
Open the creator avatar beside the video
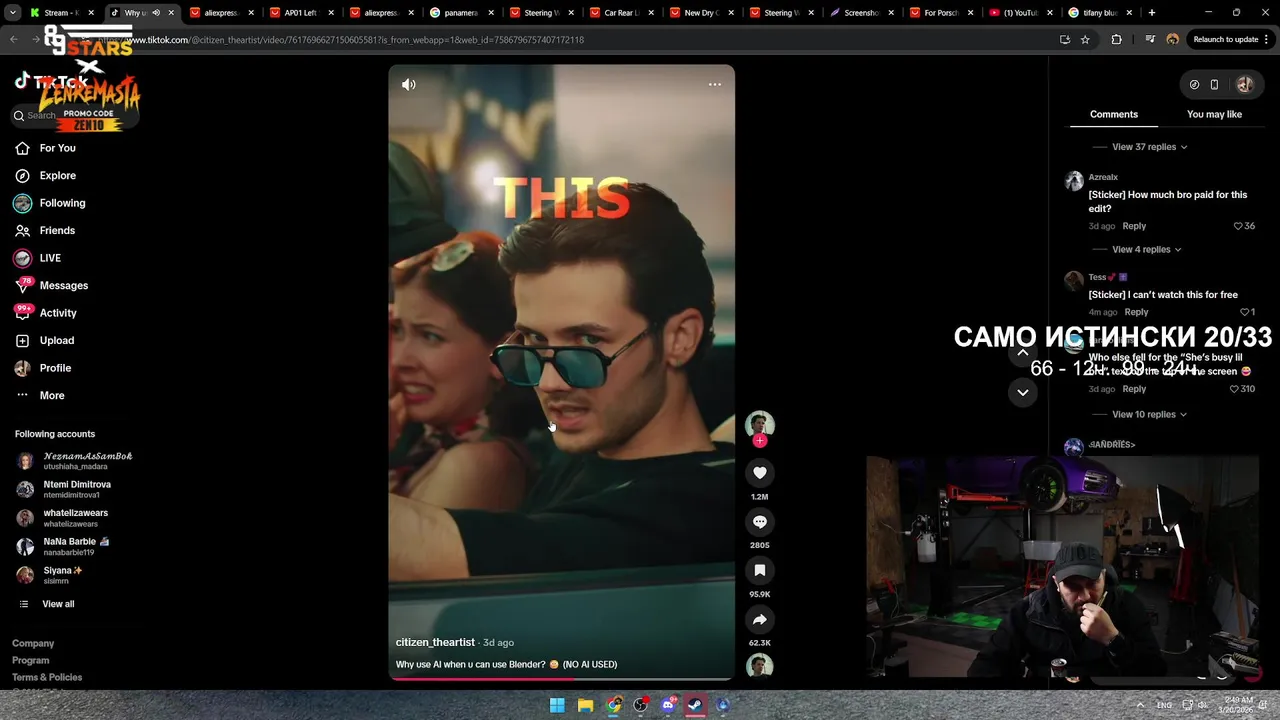coord(760,424)
